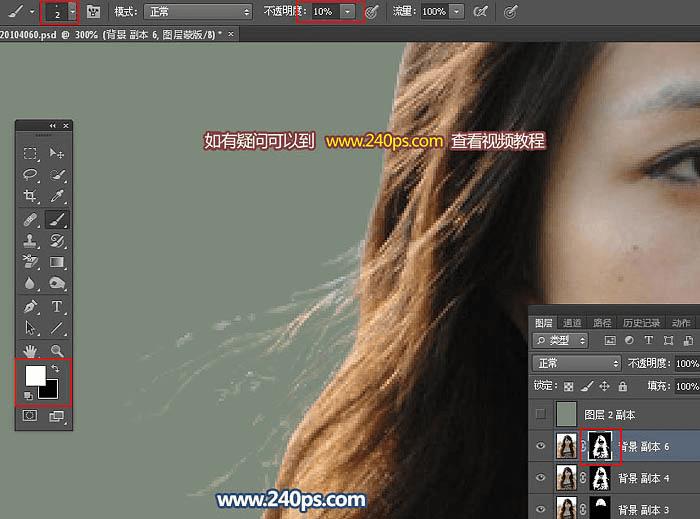Open the layer blend mode 正常 dropdown
The width and height of the screenshot is (700, 519).
pyautogui.click(x=576, y=364)
